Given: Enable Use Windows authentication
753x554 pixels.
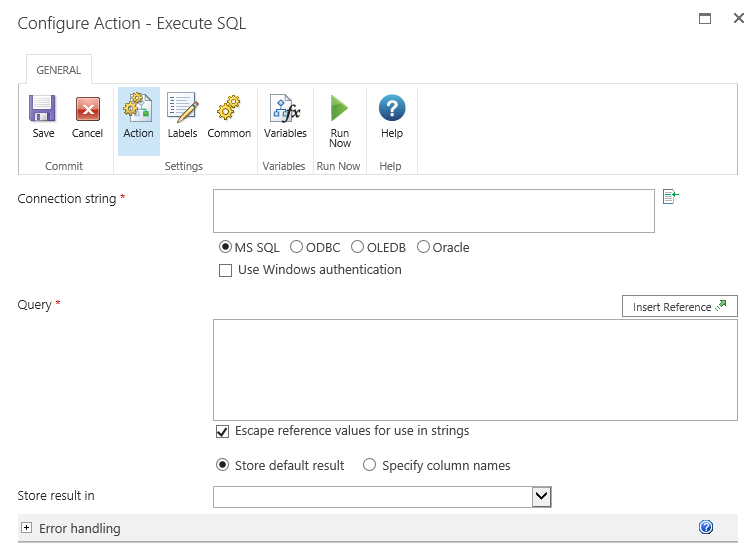Looking at the screenshot, I should (225, 270).
